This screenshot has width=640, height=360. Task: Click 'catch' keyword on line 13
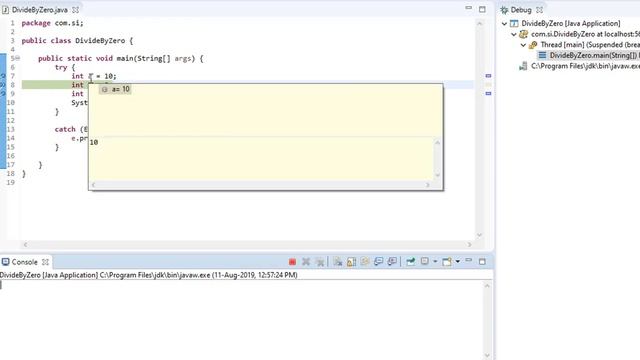pyautogui.click(x=65, y=129)
